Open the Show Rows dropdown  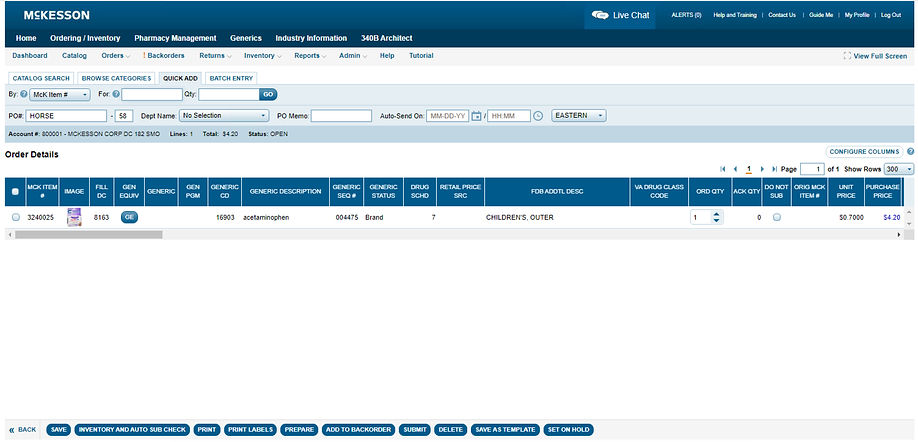(x=899, y=169)
